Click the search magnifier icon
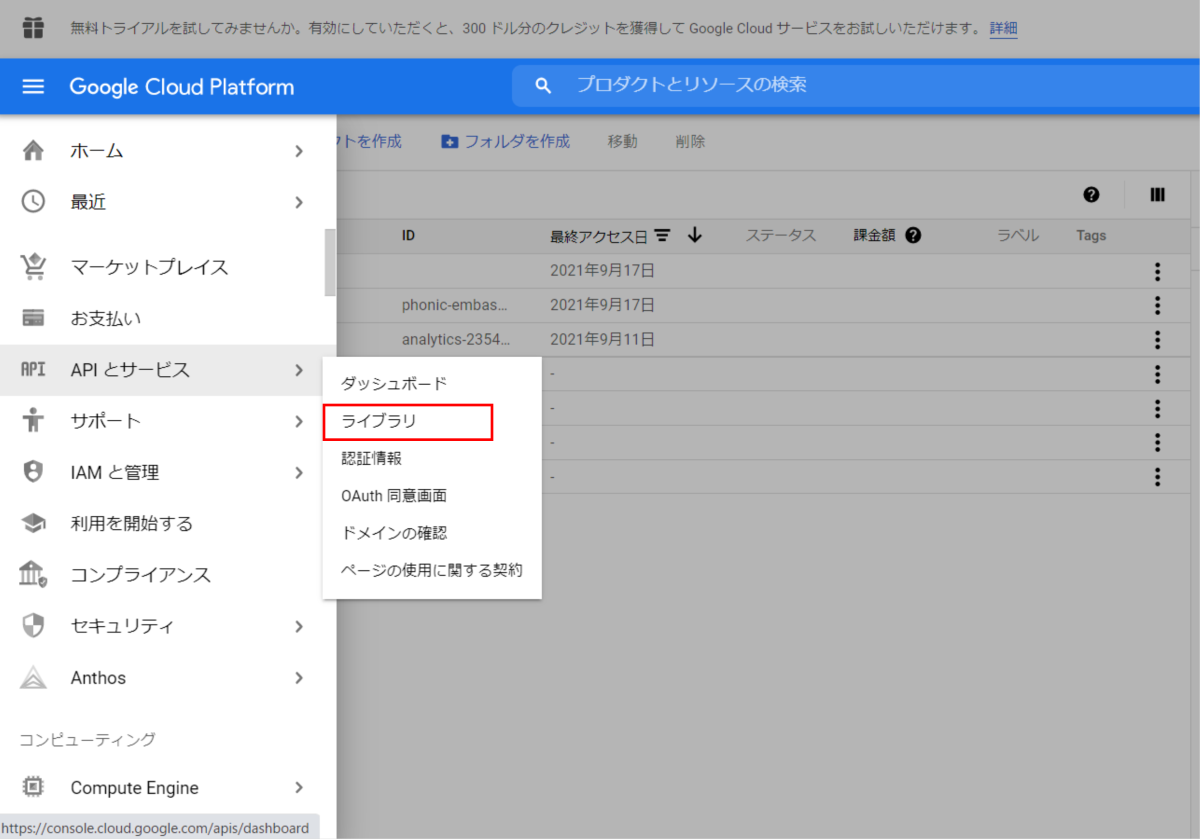Image resolution: width=1200 pixels, height=839 pixels. click(543, 86)
